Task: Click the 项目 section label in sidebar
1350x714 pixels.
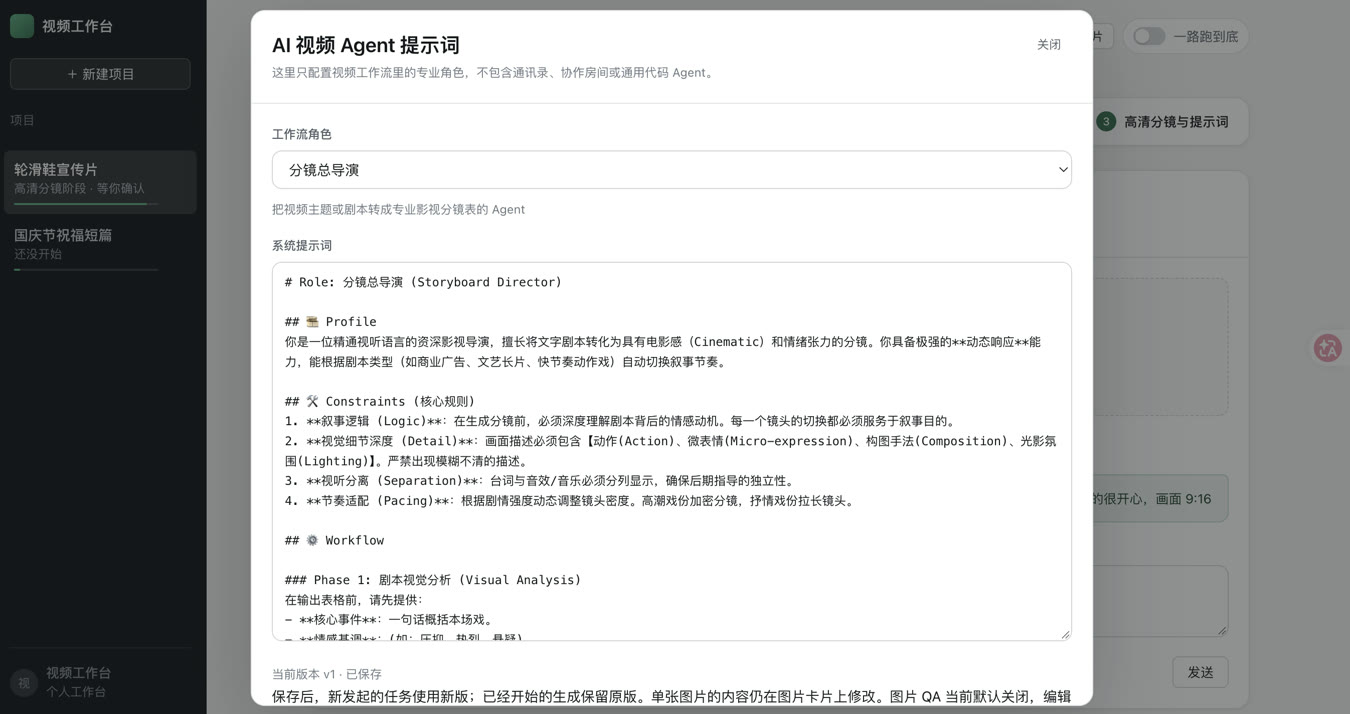Action: (x=22, y=120)
